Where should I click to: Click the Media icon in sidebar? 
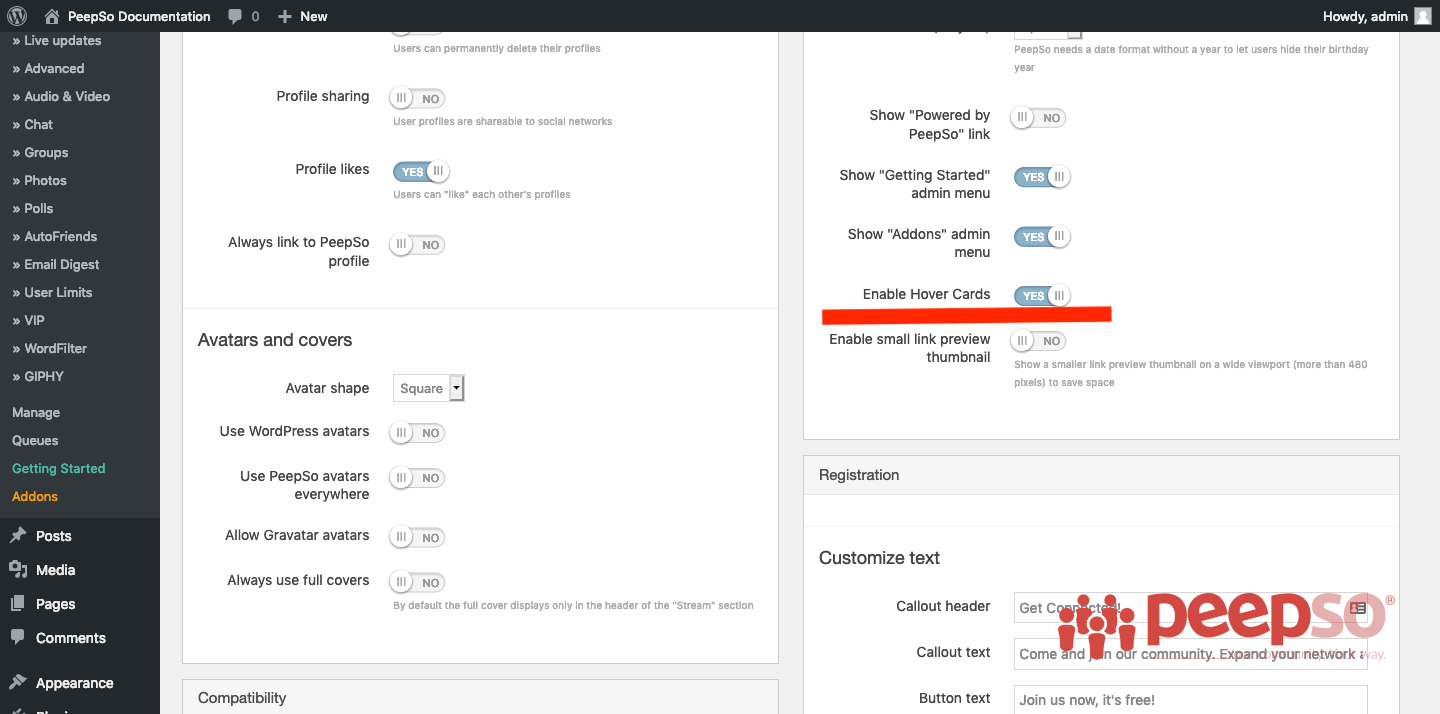[x=18, y=570]
